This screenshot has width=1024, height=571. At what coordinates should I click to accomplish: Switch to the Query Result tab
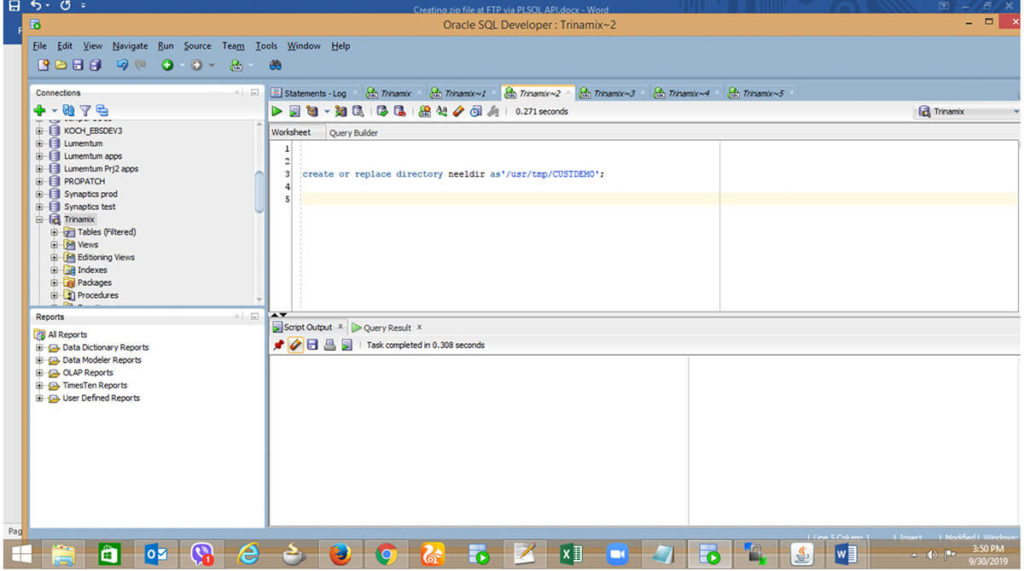[387, 328]
